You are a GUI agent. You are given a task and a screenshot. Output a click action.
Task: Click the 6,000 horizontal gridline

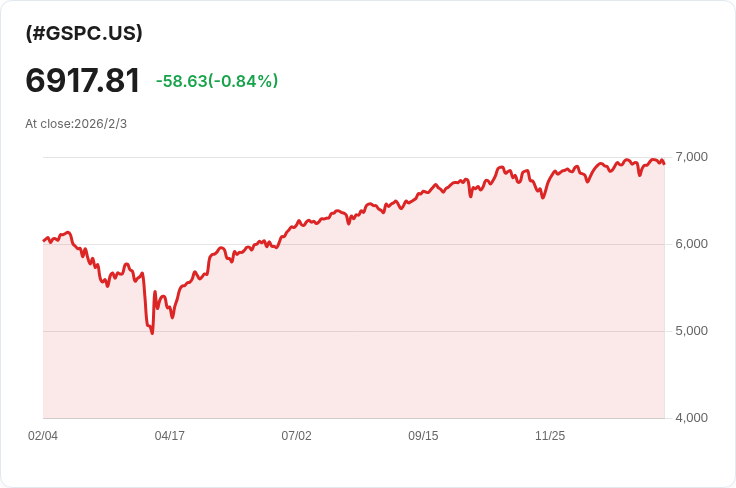tap(354, 244)
